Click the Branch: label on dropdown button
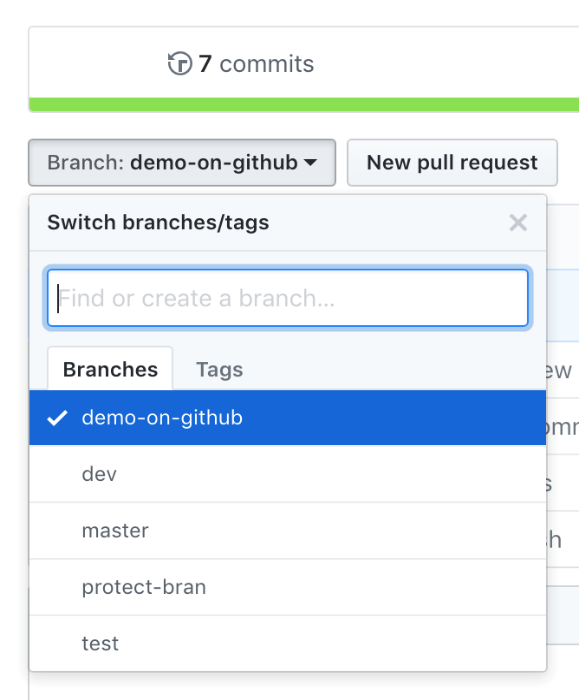The width and height of the screenshot is (579, 700). pos(85,162)
